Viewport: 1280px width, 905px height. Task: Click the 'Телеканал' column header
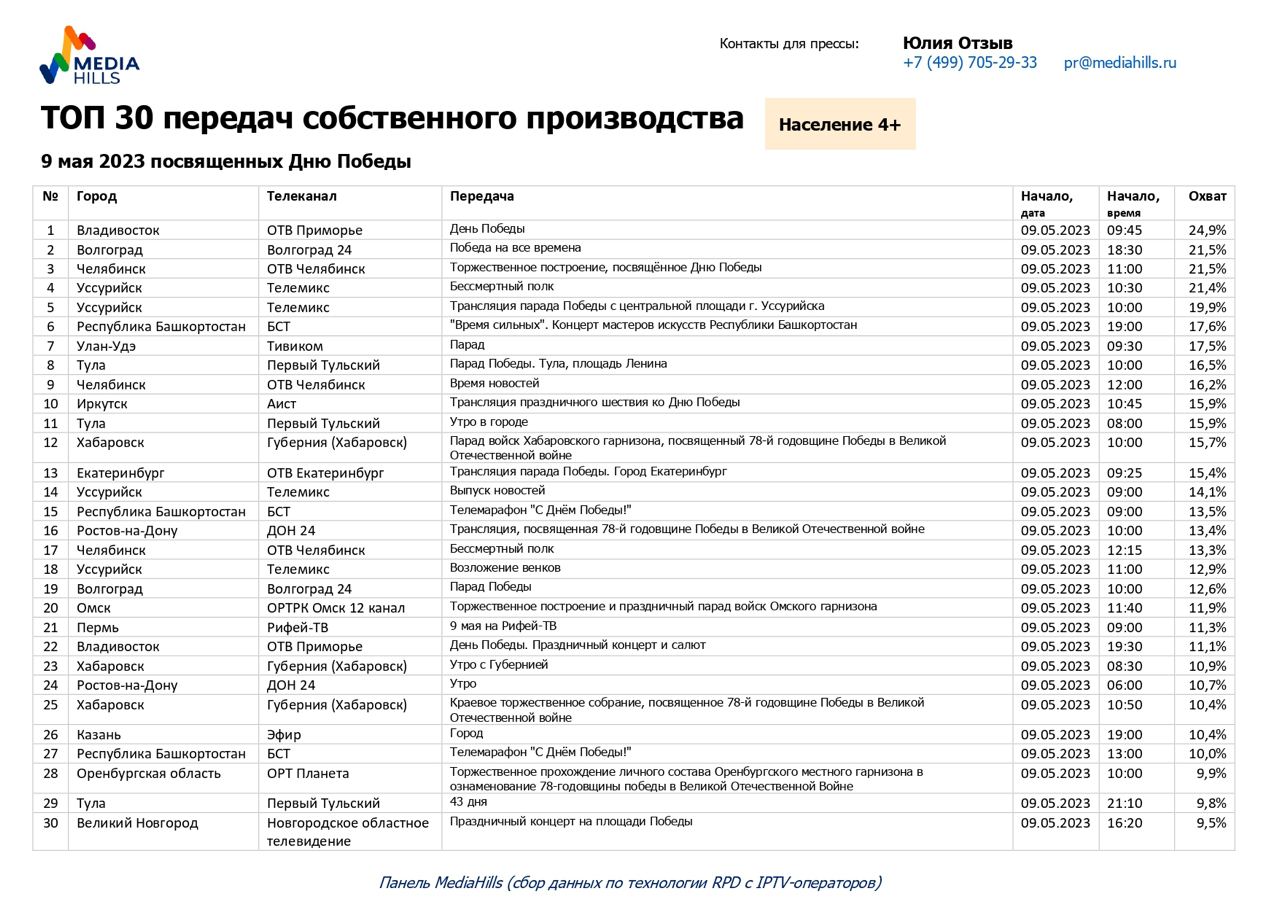point(301,197)
